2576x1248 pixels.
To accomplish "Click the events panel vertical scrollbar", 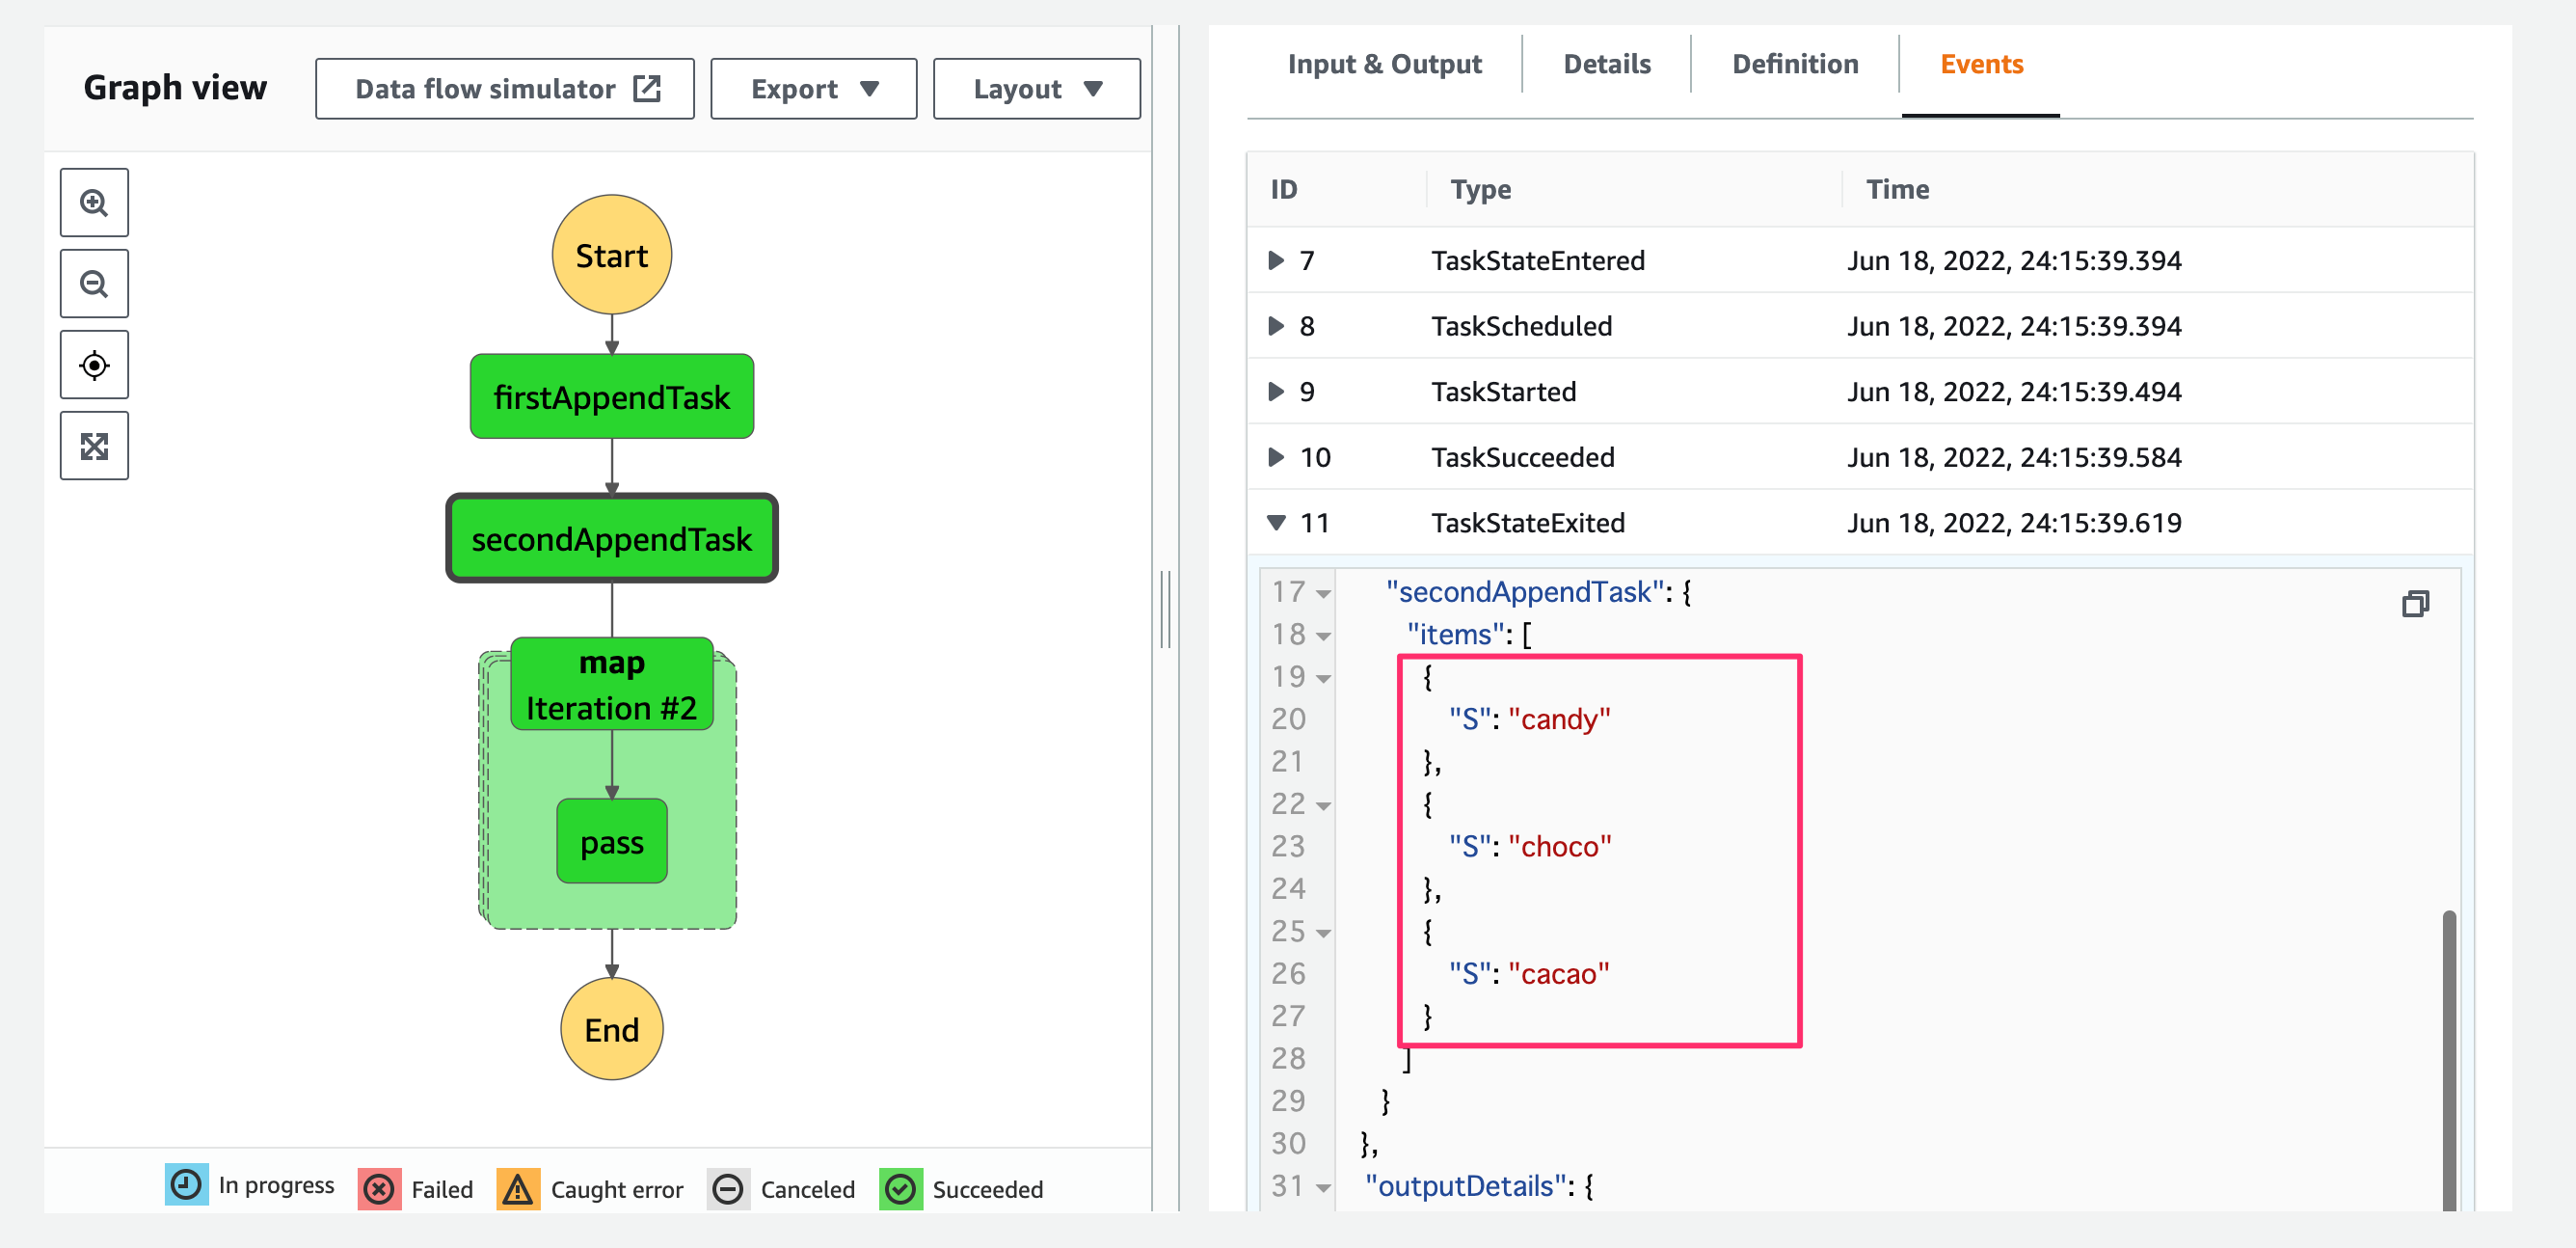I will tap(2449, 1060).
